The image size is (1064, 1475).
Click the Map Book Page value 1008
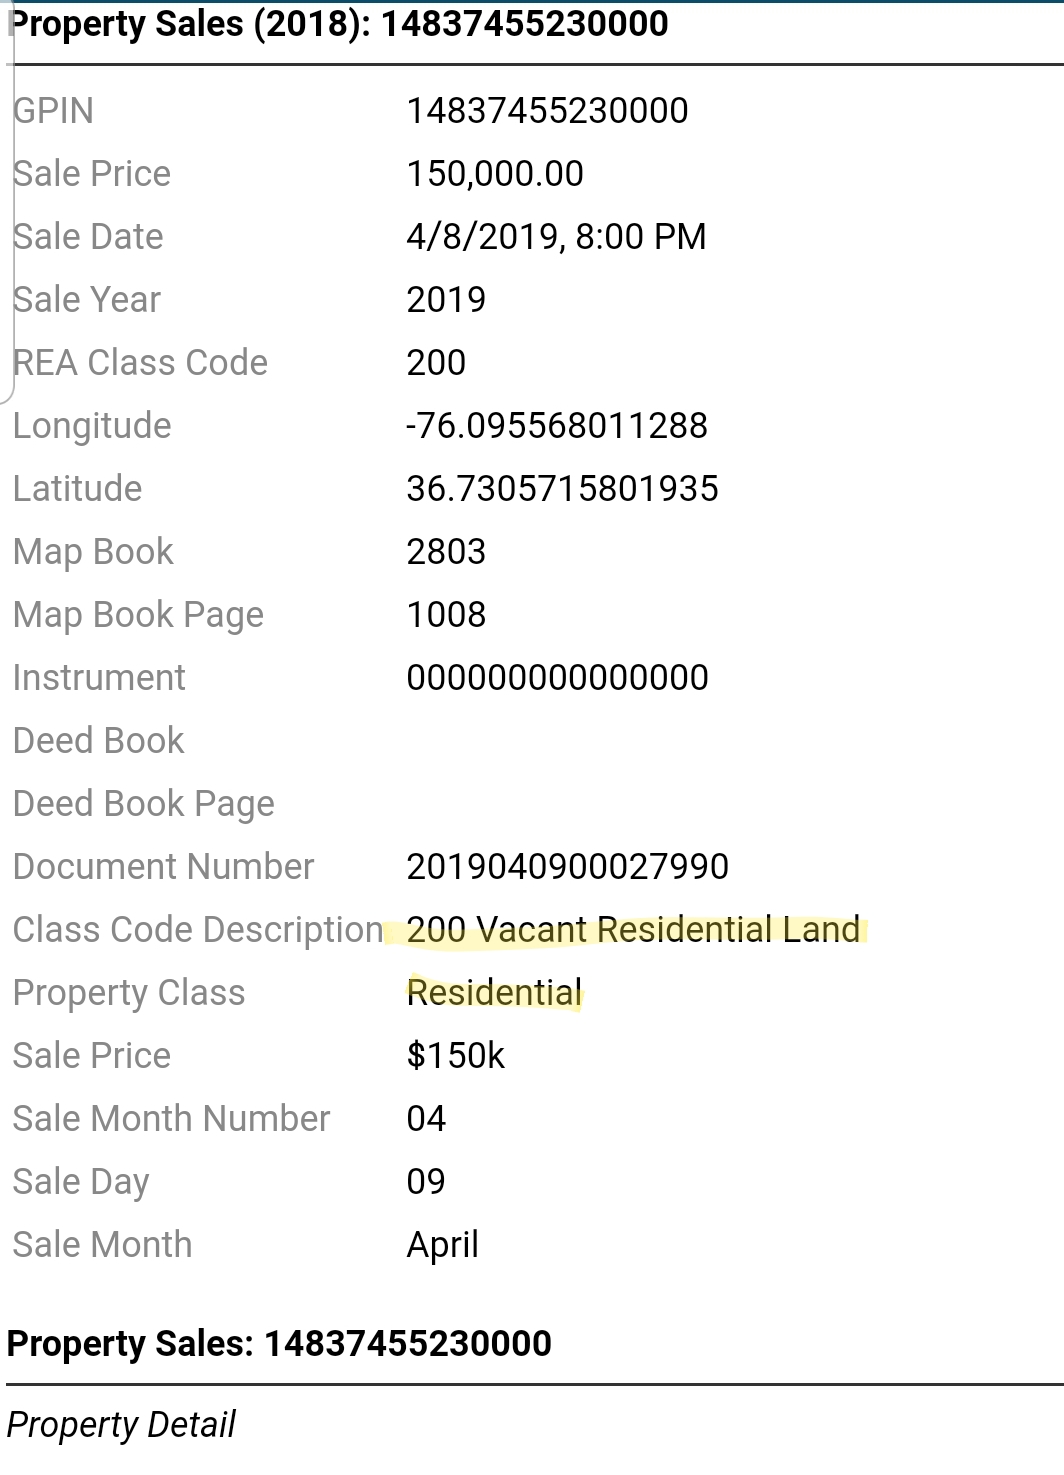pos(446,615)
